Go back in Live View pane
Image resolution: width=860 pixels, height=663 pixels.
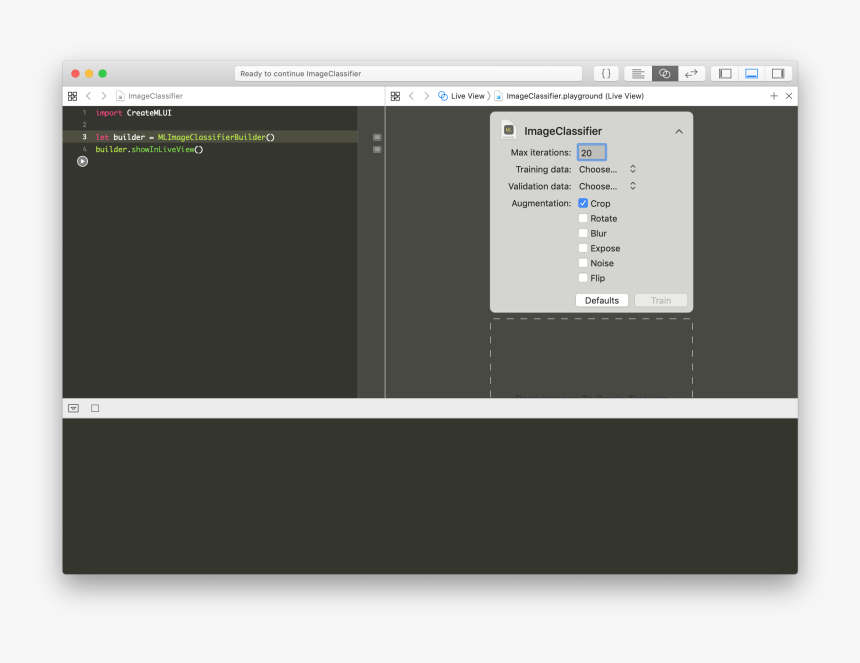[411, 96]
